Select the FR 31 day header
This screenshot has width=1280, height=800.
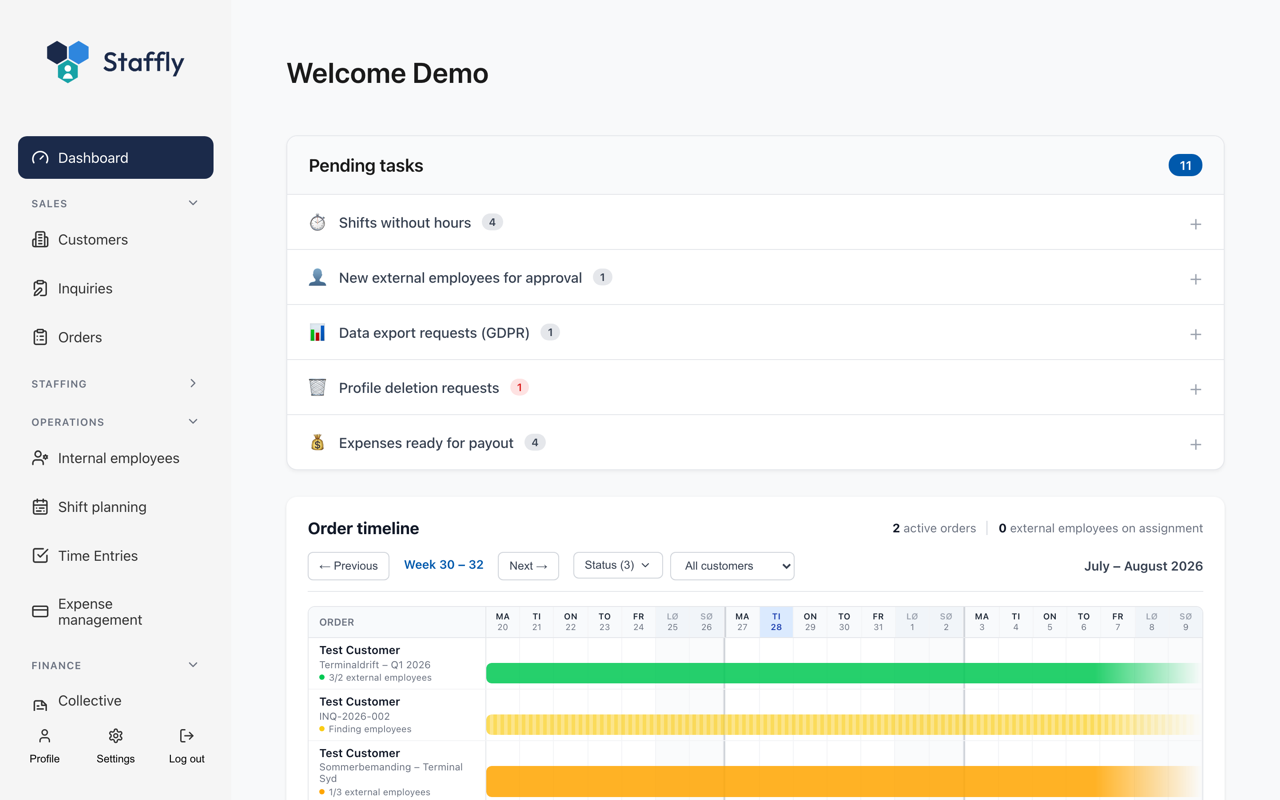pos(878,622)
